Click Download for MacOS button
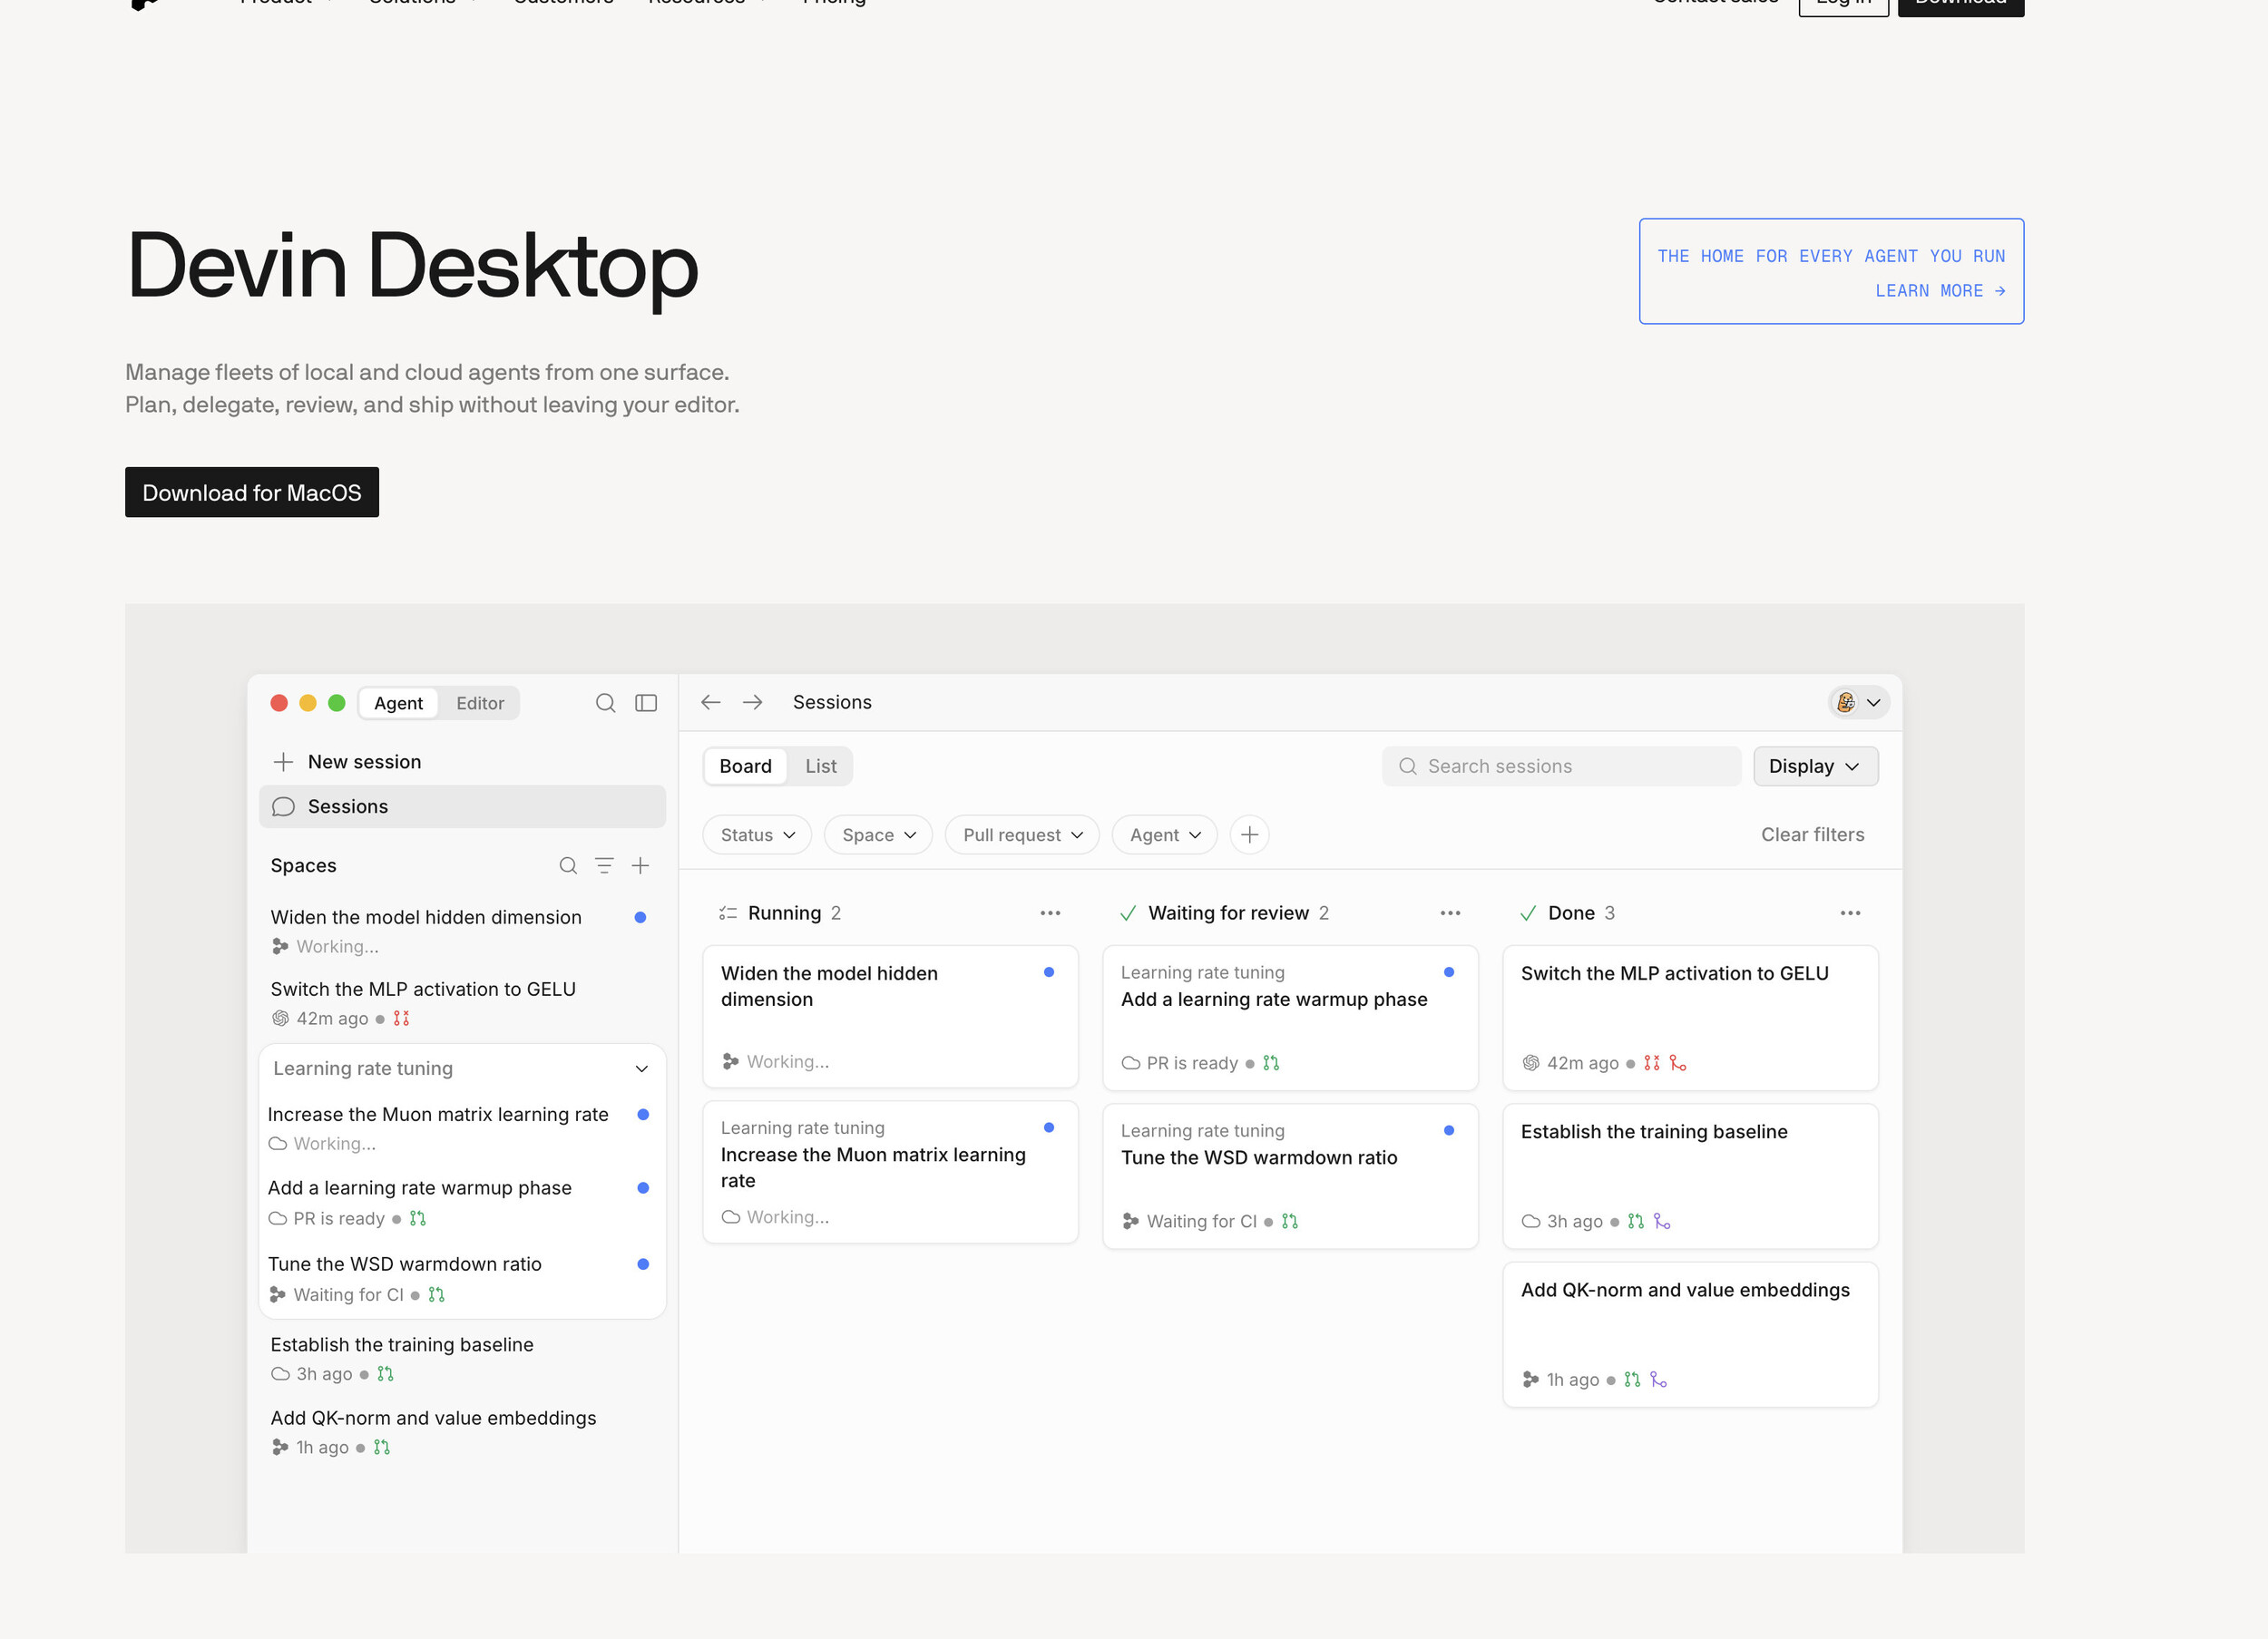Image resolution: width=2268 pixels, height=1639 pixels. click(x=252, y=493)
